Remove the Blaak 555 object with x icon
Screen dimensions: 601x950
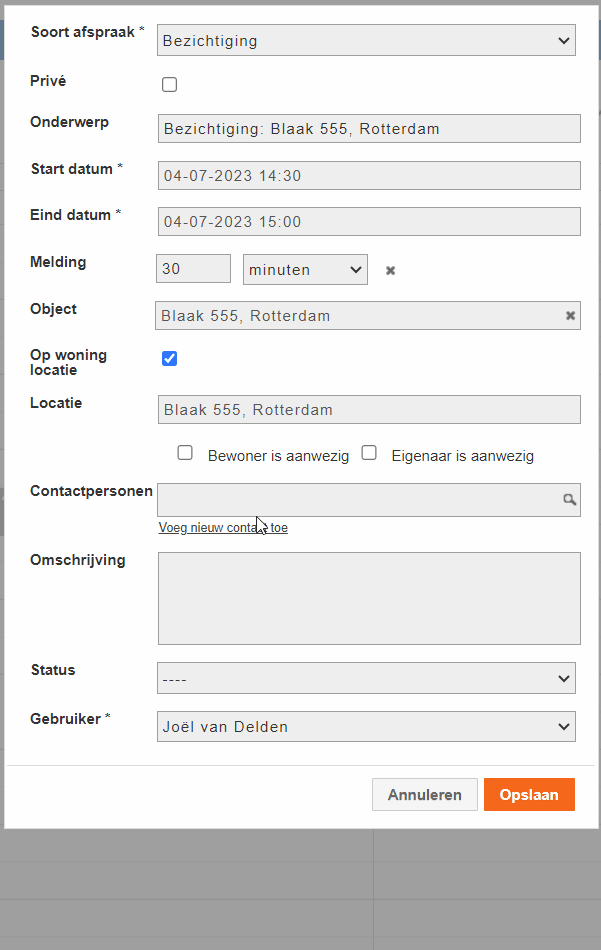(x=570, y=316)
